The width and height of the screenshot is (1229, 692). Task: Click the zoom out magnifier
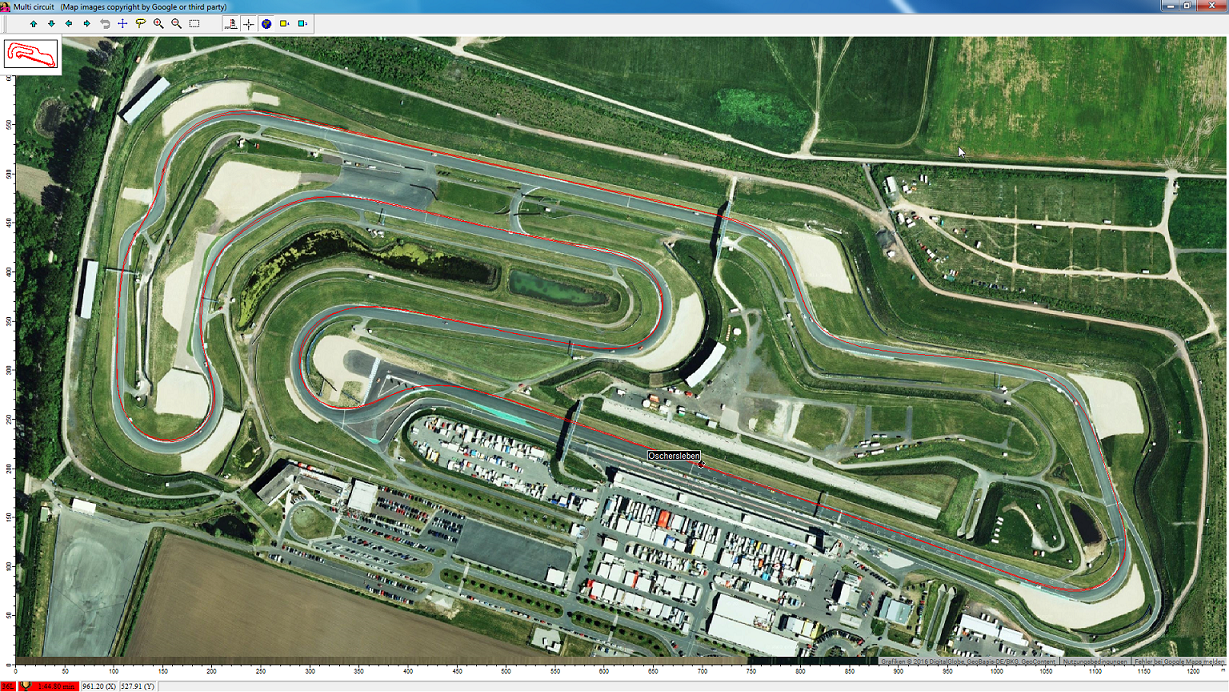tap(177, 23)
